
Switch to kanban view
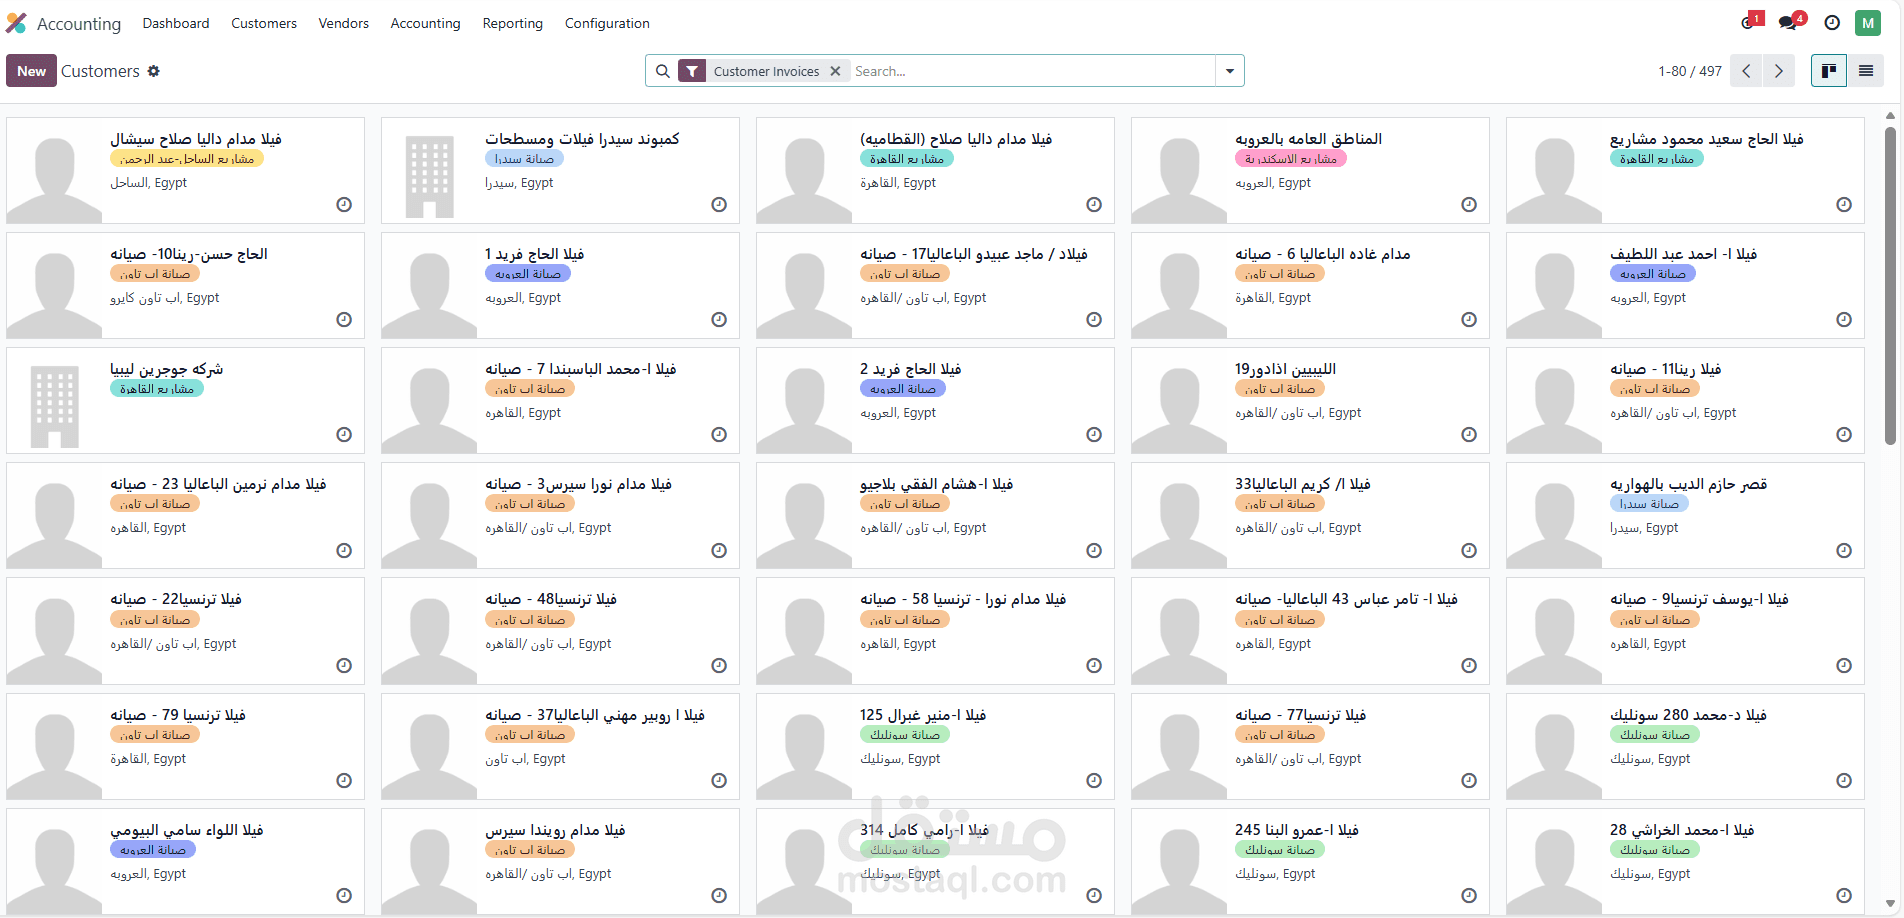(x=1829, y=71)
